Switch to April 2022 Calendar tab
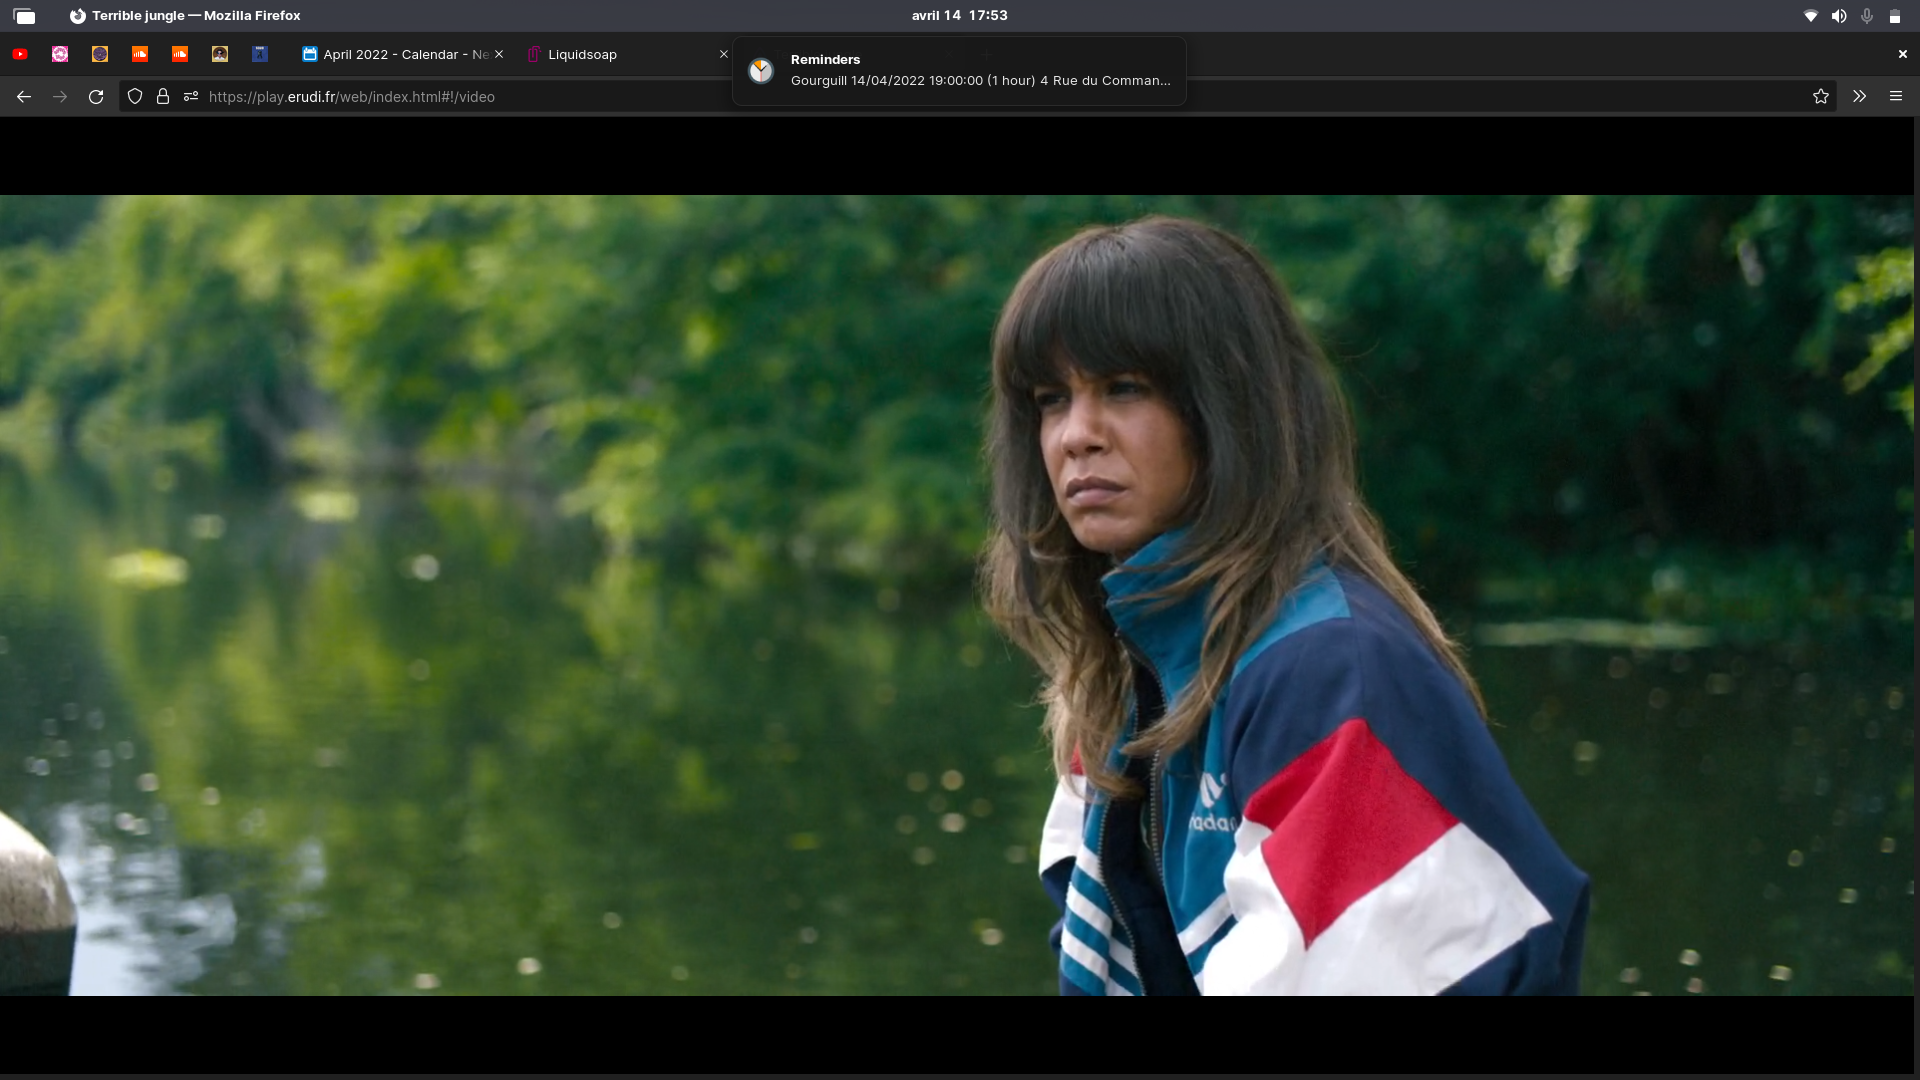Viewport: 1920px width, 1080px height. (395, 55)
